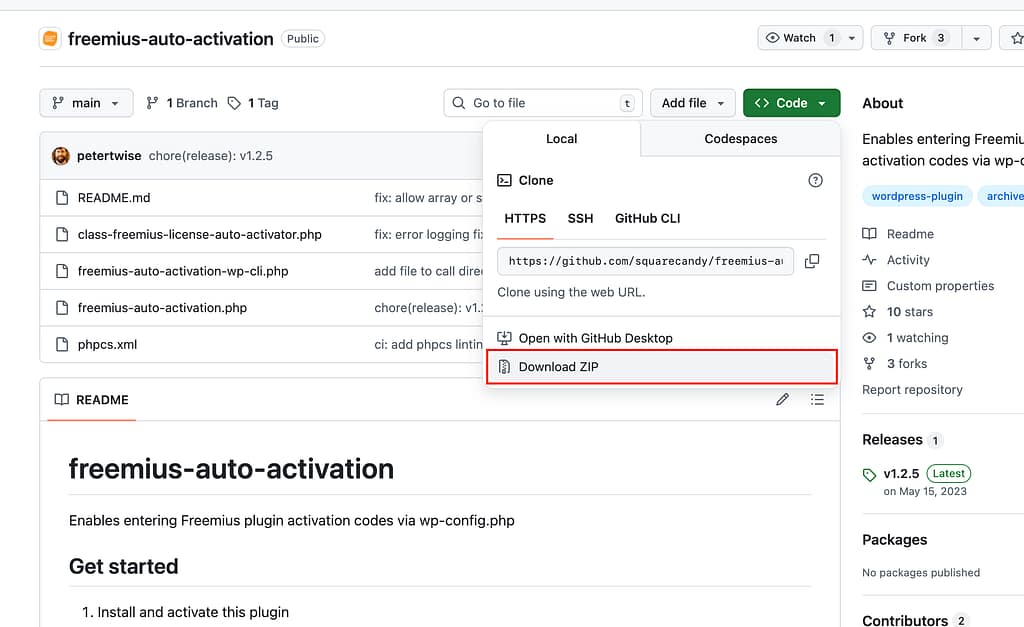The width and height of the screenshot is (1024, 627).
Task: Click the book icon beside Readme in About
Action: click(x=869, y=234)
